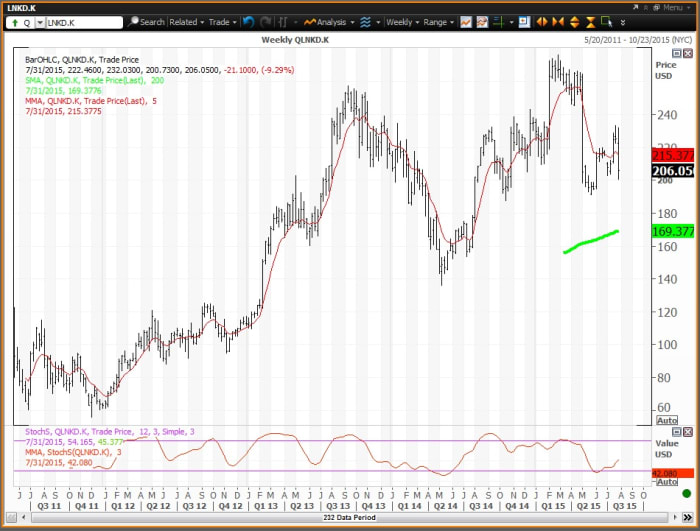Open the Analysis line-chart tool
This screenshot has width=700, height=531.
tap(326, 21)
